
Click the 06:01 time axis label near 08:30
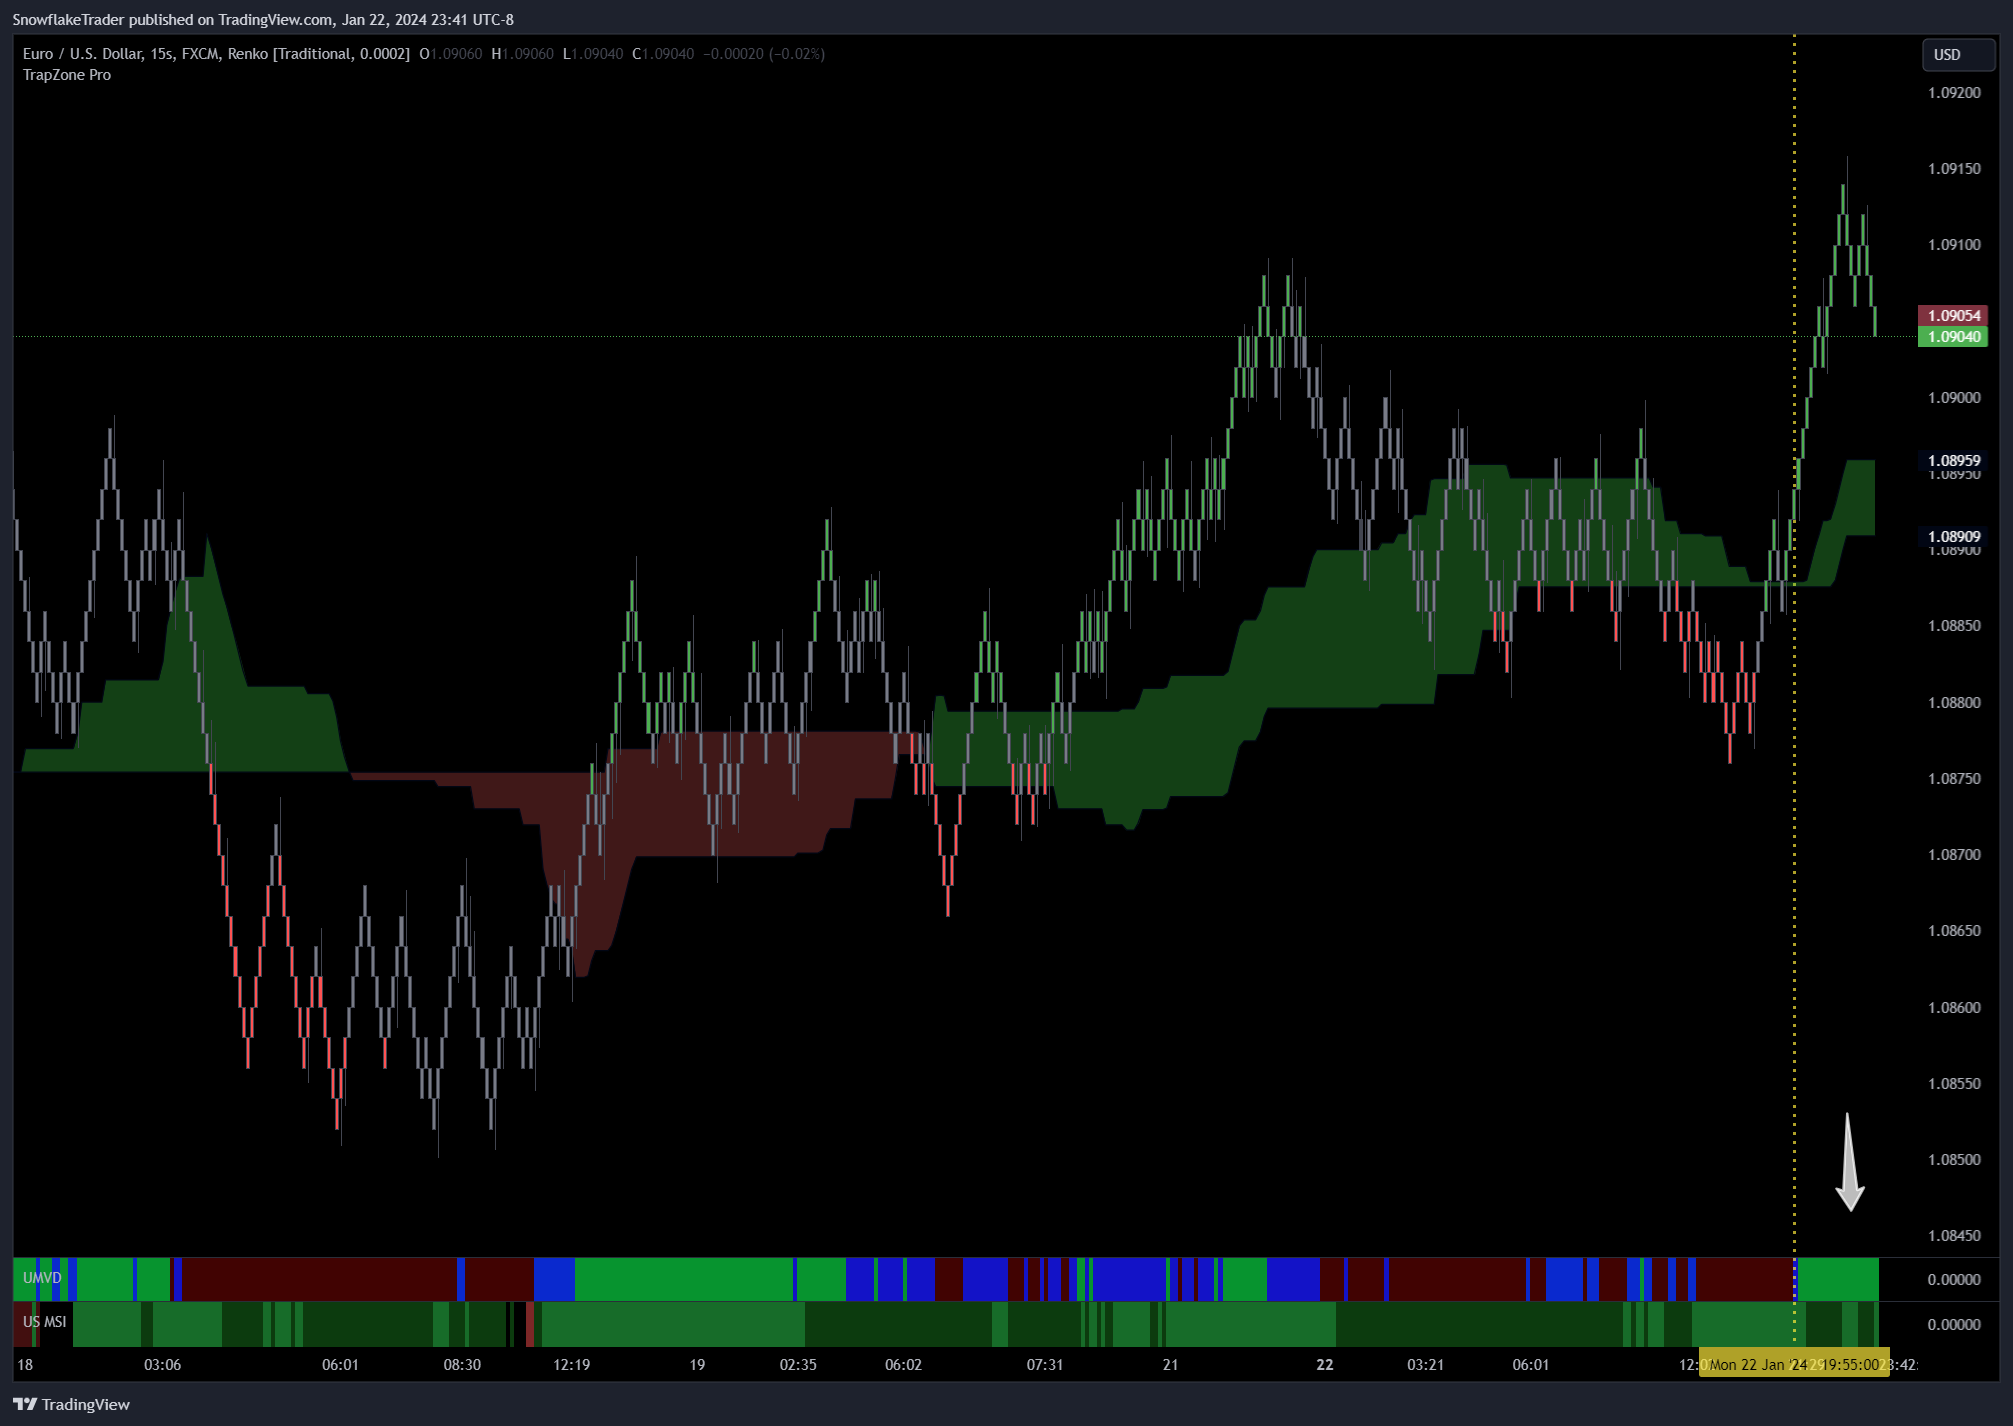(340, 1365)
